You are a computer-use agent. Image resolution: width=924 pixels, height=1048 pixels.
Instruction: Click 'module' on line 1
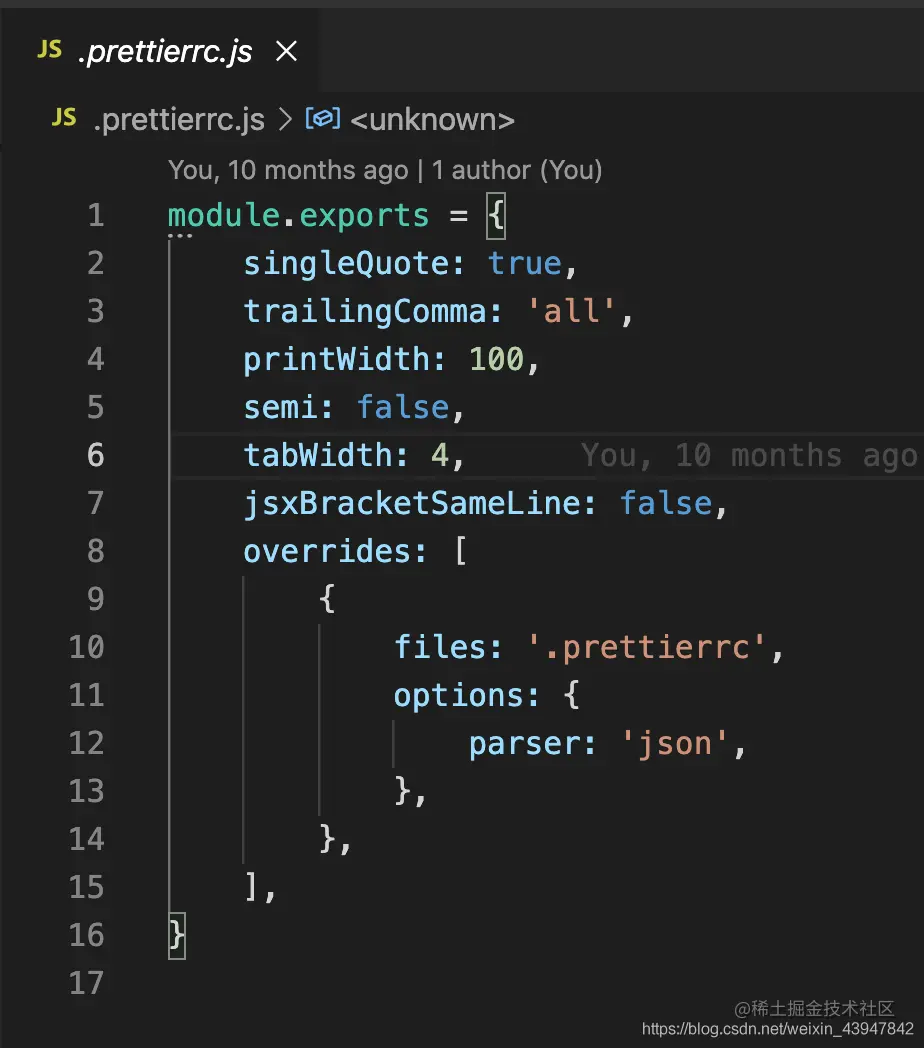(x=224, y=216)
